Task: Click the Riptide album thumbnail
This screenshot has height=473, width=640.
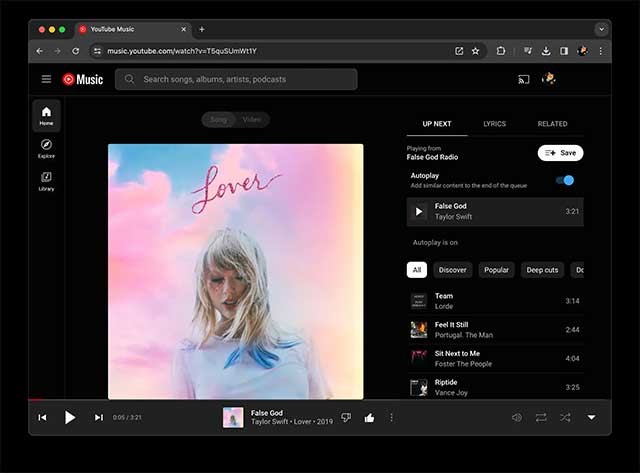Action: click(x=419, y=387)
